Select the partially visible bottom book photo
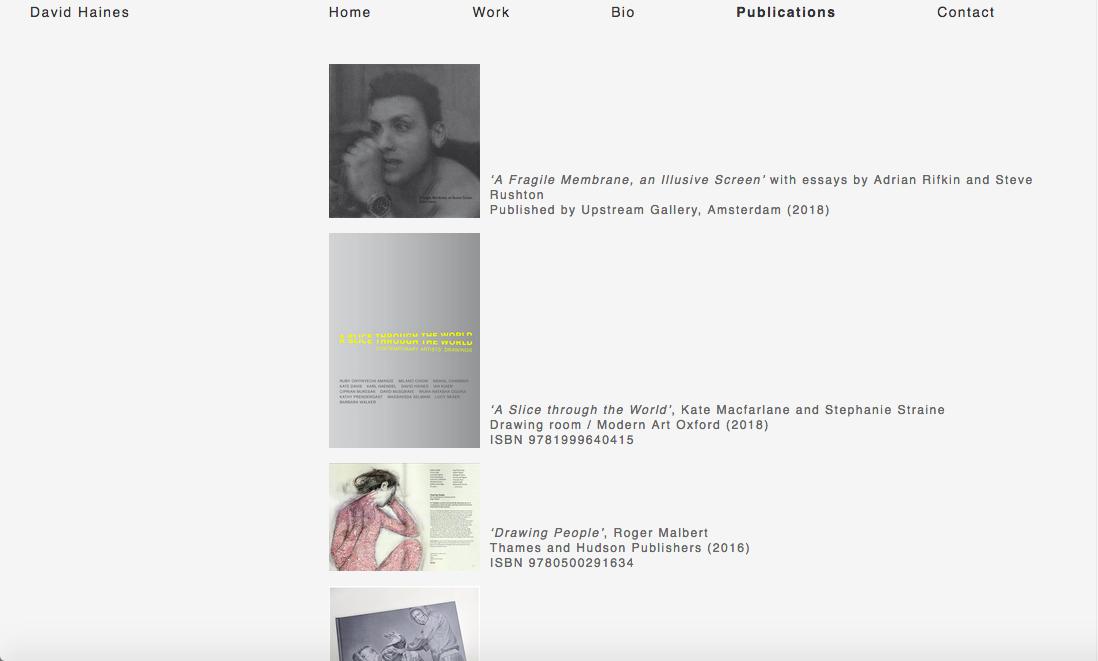 (x=404, y=624)
